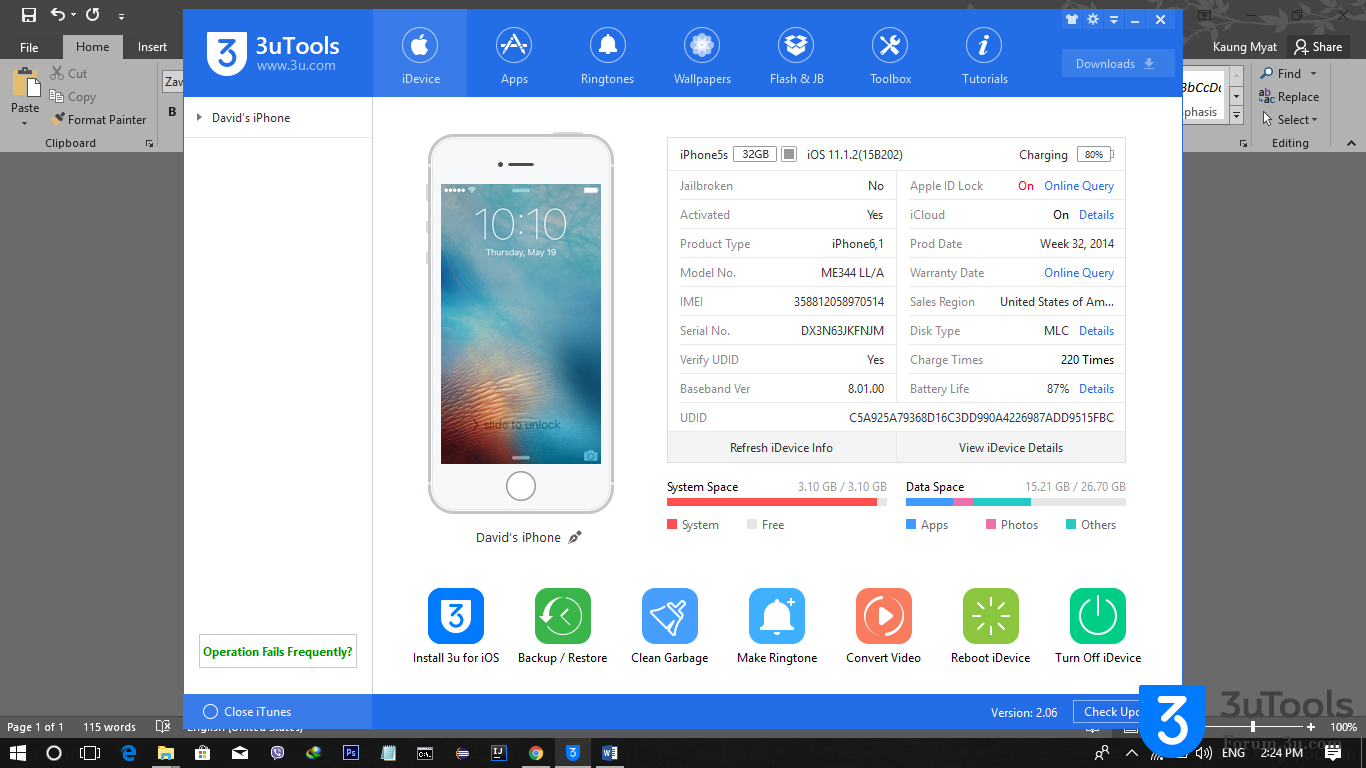Open Flash & JB section
The width and height of the screenshot is (1366, 768).
(797, 56)
